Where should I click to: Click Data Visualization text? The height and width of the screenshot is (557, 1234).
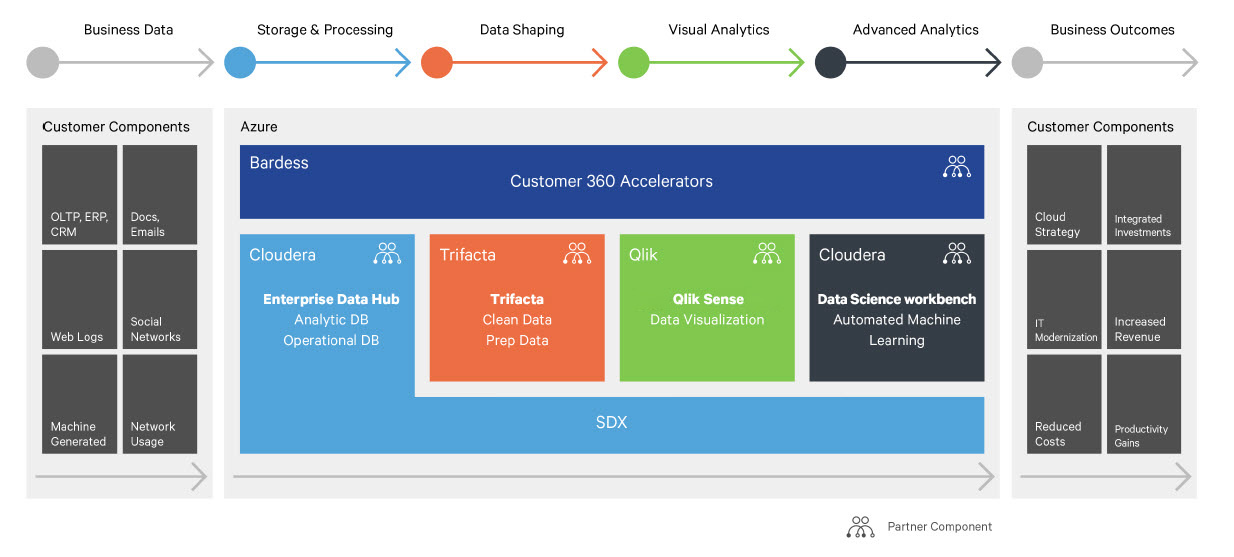click(x=707, y=320)
